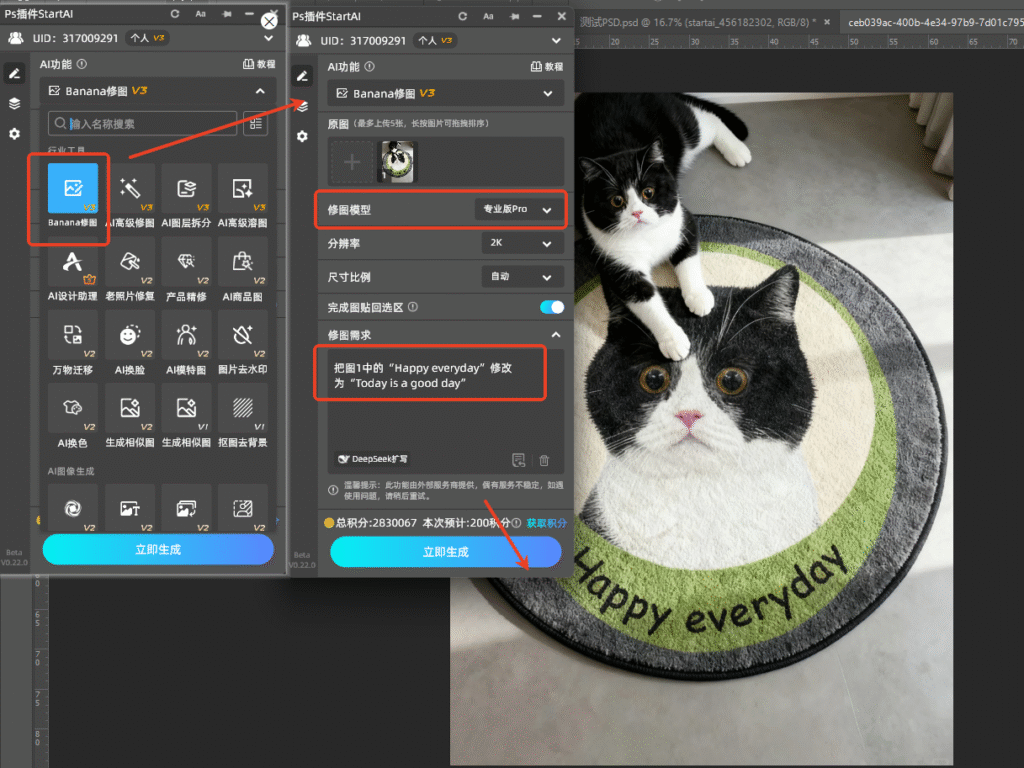Switch to the 测试PSD.psd document tab
1024x768 pixels.
pos(696,21)
